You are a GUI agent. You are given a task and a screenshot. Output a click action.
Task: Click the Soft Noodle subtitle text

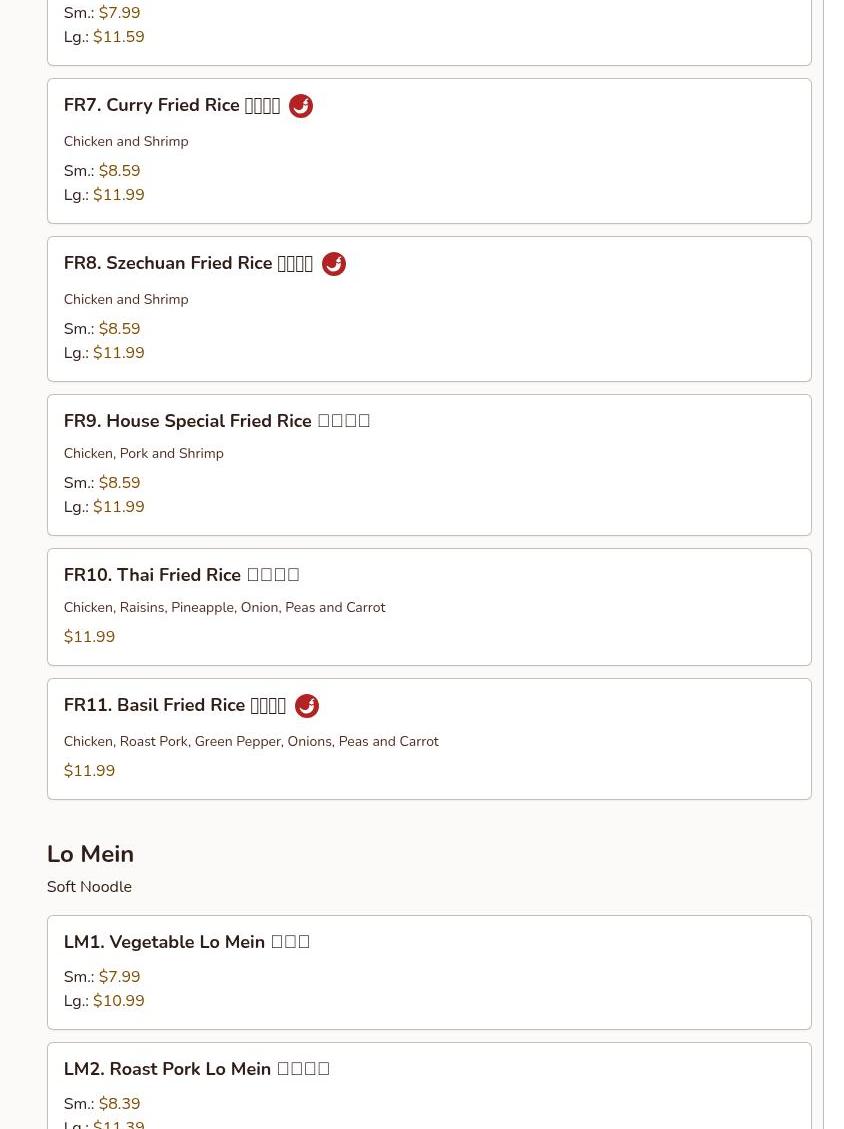[x=89, y=887]
